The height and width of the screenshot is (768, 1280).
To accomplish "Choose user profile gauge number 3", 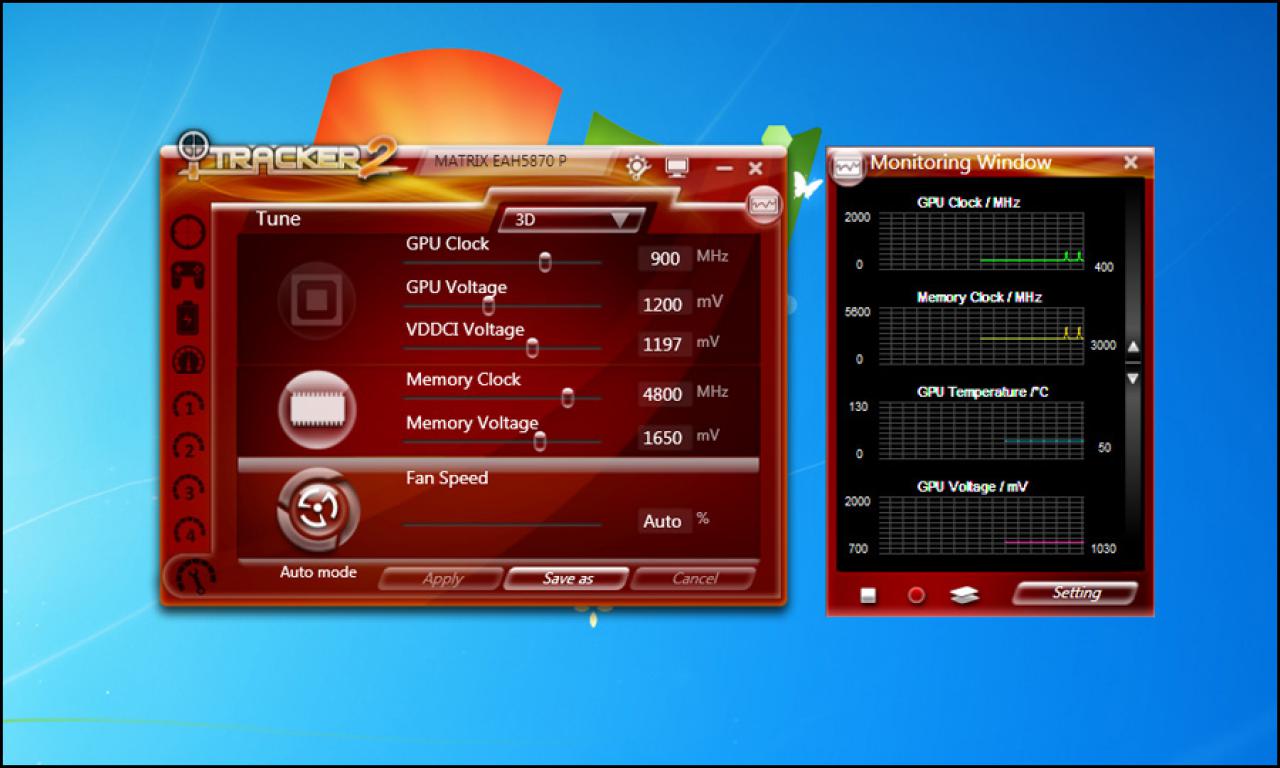I will pyautogui.click(x=188, y=488).
